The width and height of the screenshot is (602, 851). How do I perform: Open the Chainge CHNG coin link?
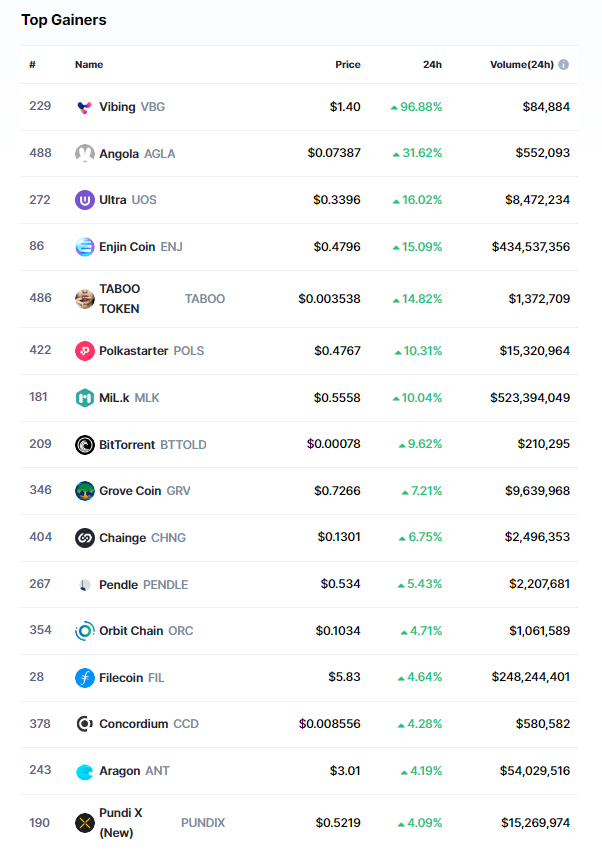tap(122, 538)
